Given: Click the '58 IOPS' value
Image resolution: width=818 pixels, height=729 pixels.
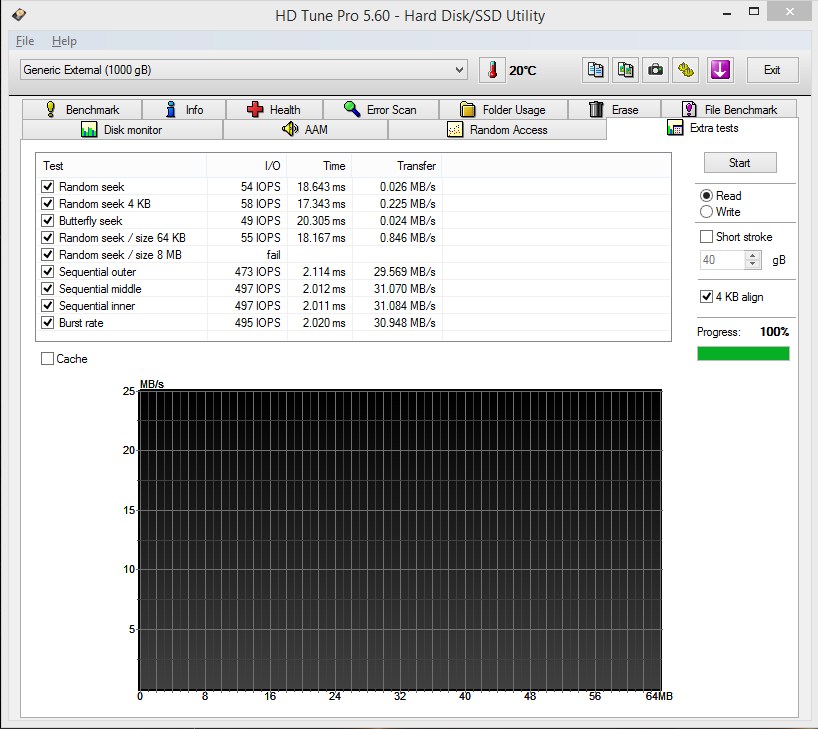Looking at the screenshot, I should pyautogui.click(x=261, y=204).
